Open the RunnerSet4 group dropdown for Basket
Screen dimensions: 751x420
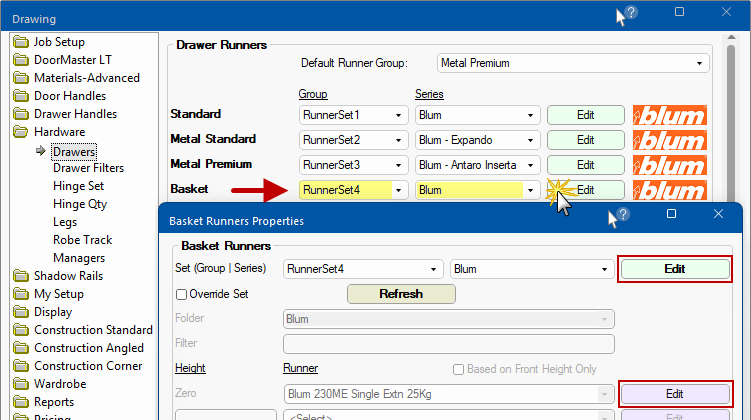tap(353, 189)
